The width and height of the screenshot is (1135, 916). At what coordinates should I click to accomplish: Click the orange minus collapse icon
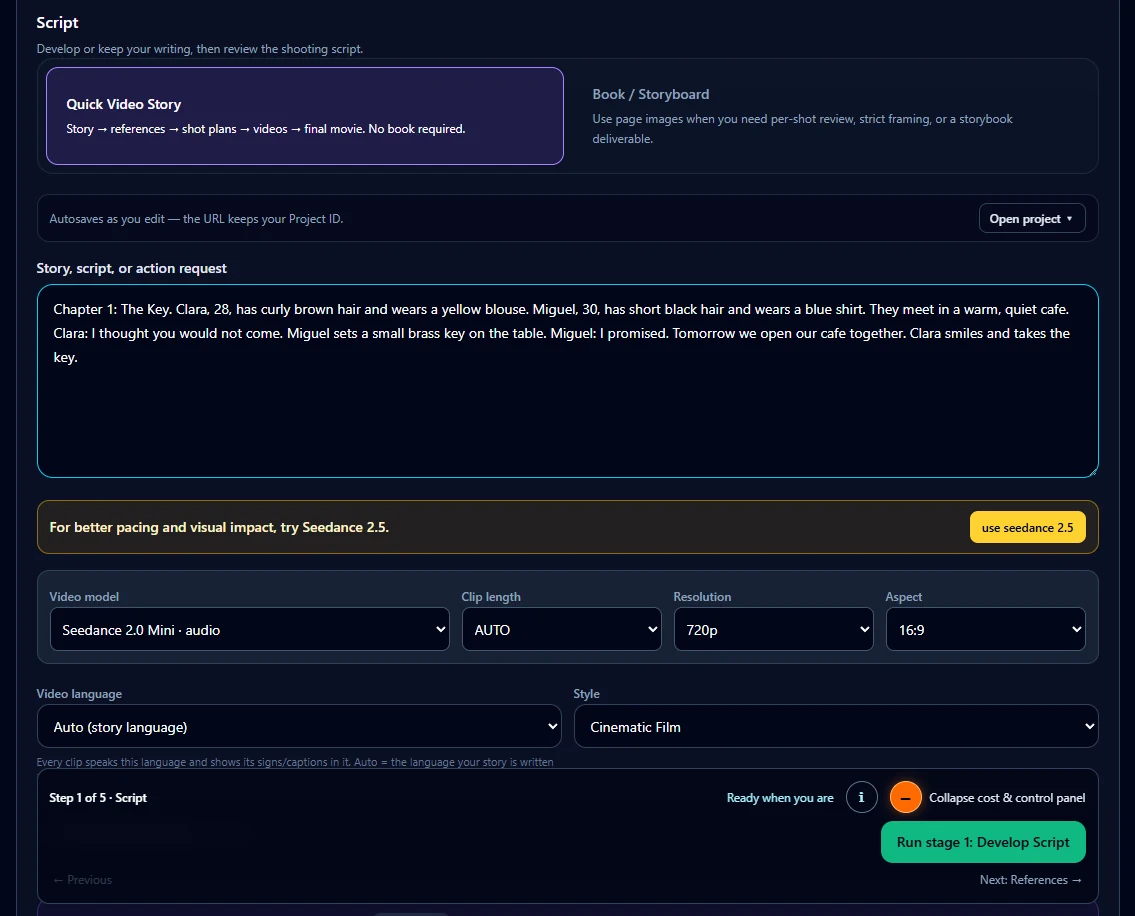[x=906, y=797]
